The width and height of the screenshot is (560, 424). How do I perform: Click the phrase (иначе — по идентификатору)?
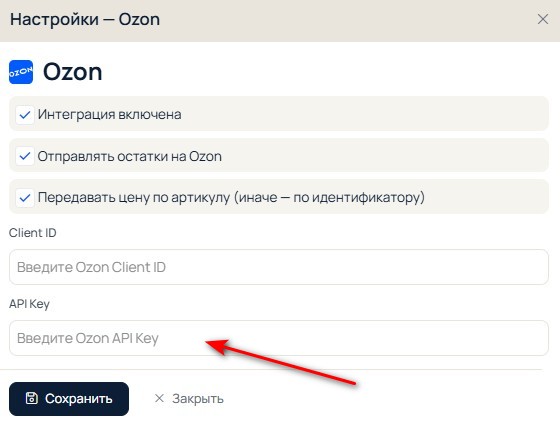329,198
